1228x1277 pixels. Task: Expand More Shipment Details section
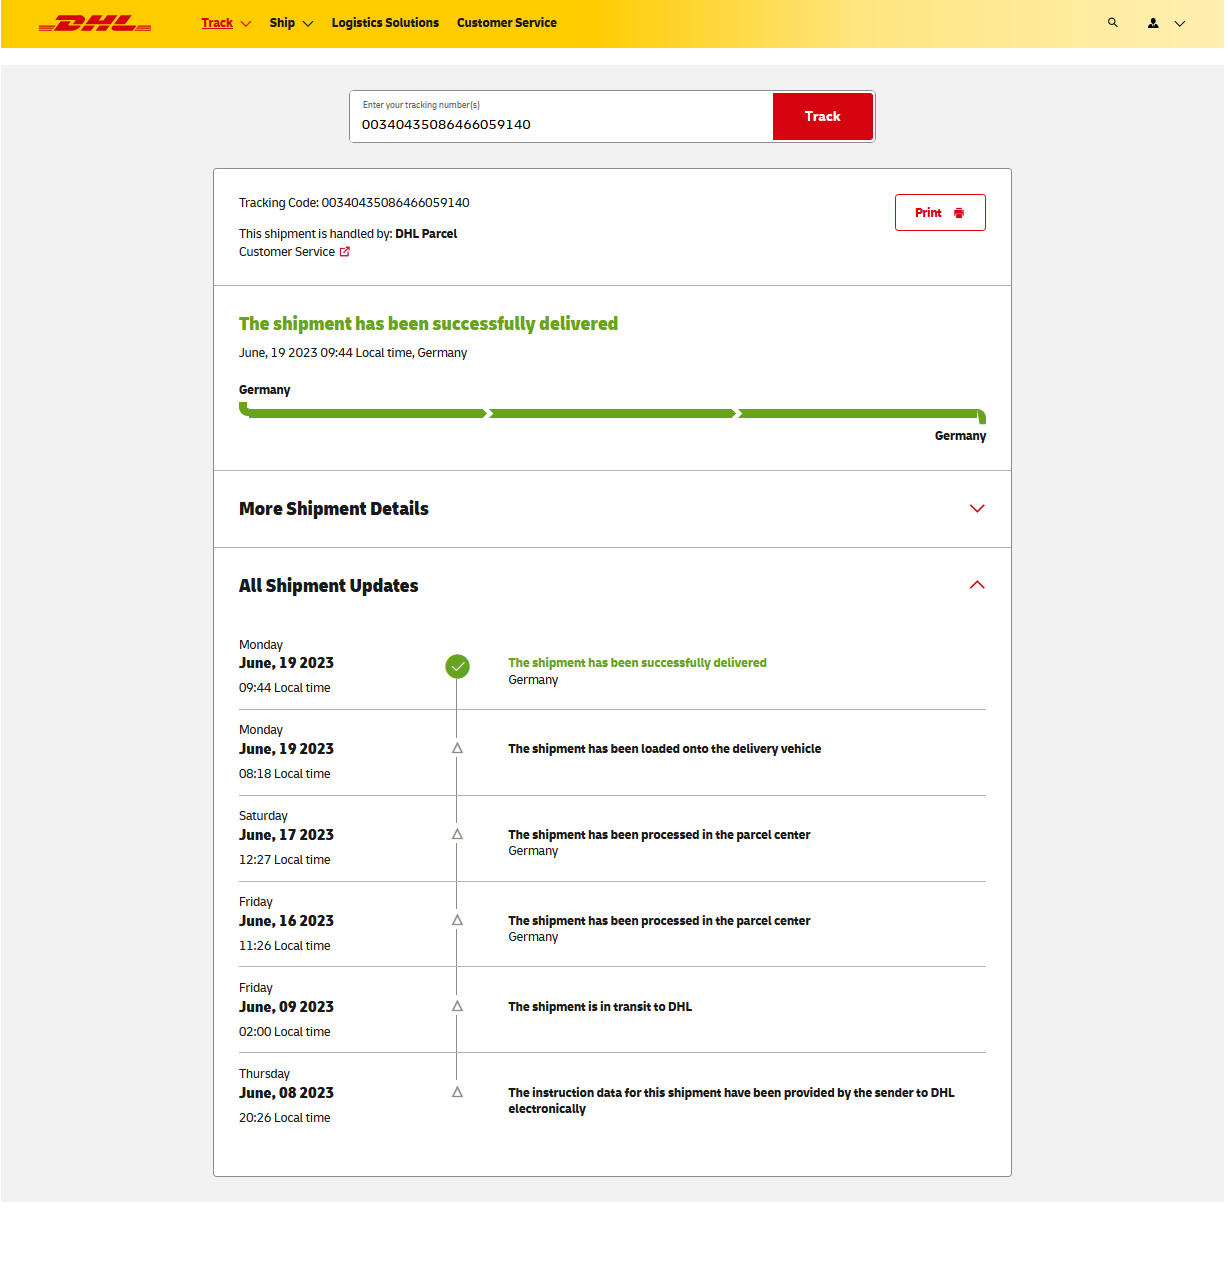click(976, 508)
